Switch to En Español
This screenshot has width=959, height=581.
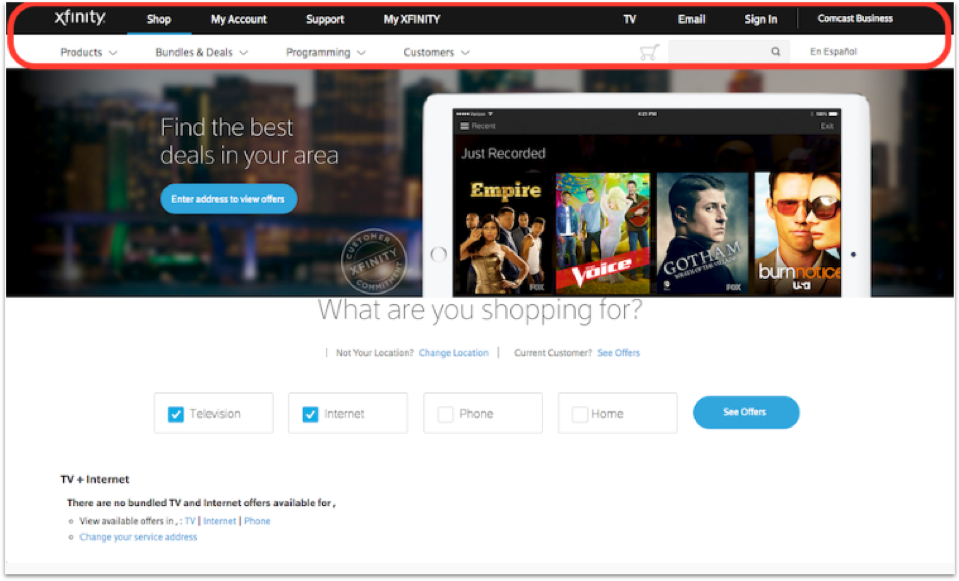click(x=834, y=51)
